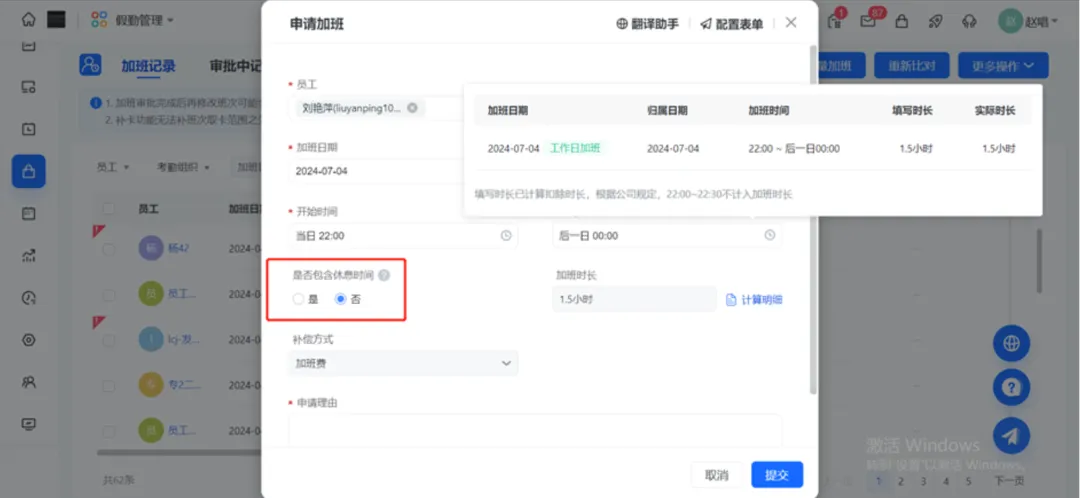1080x498 pixels.
Task: Click the 22:00 ~ 后一日00:00 cell in popup
Action: coord(794,149)
